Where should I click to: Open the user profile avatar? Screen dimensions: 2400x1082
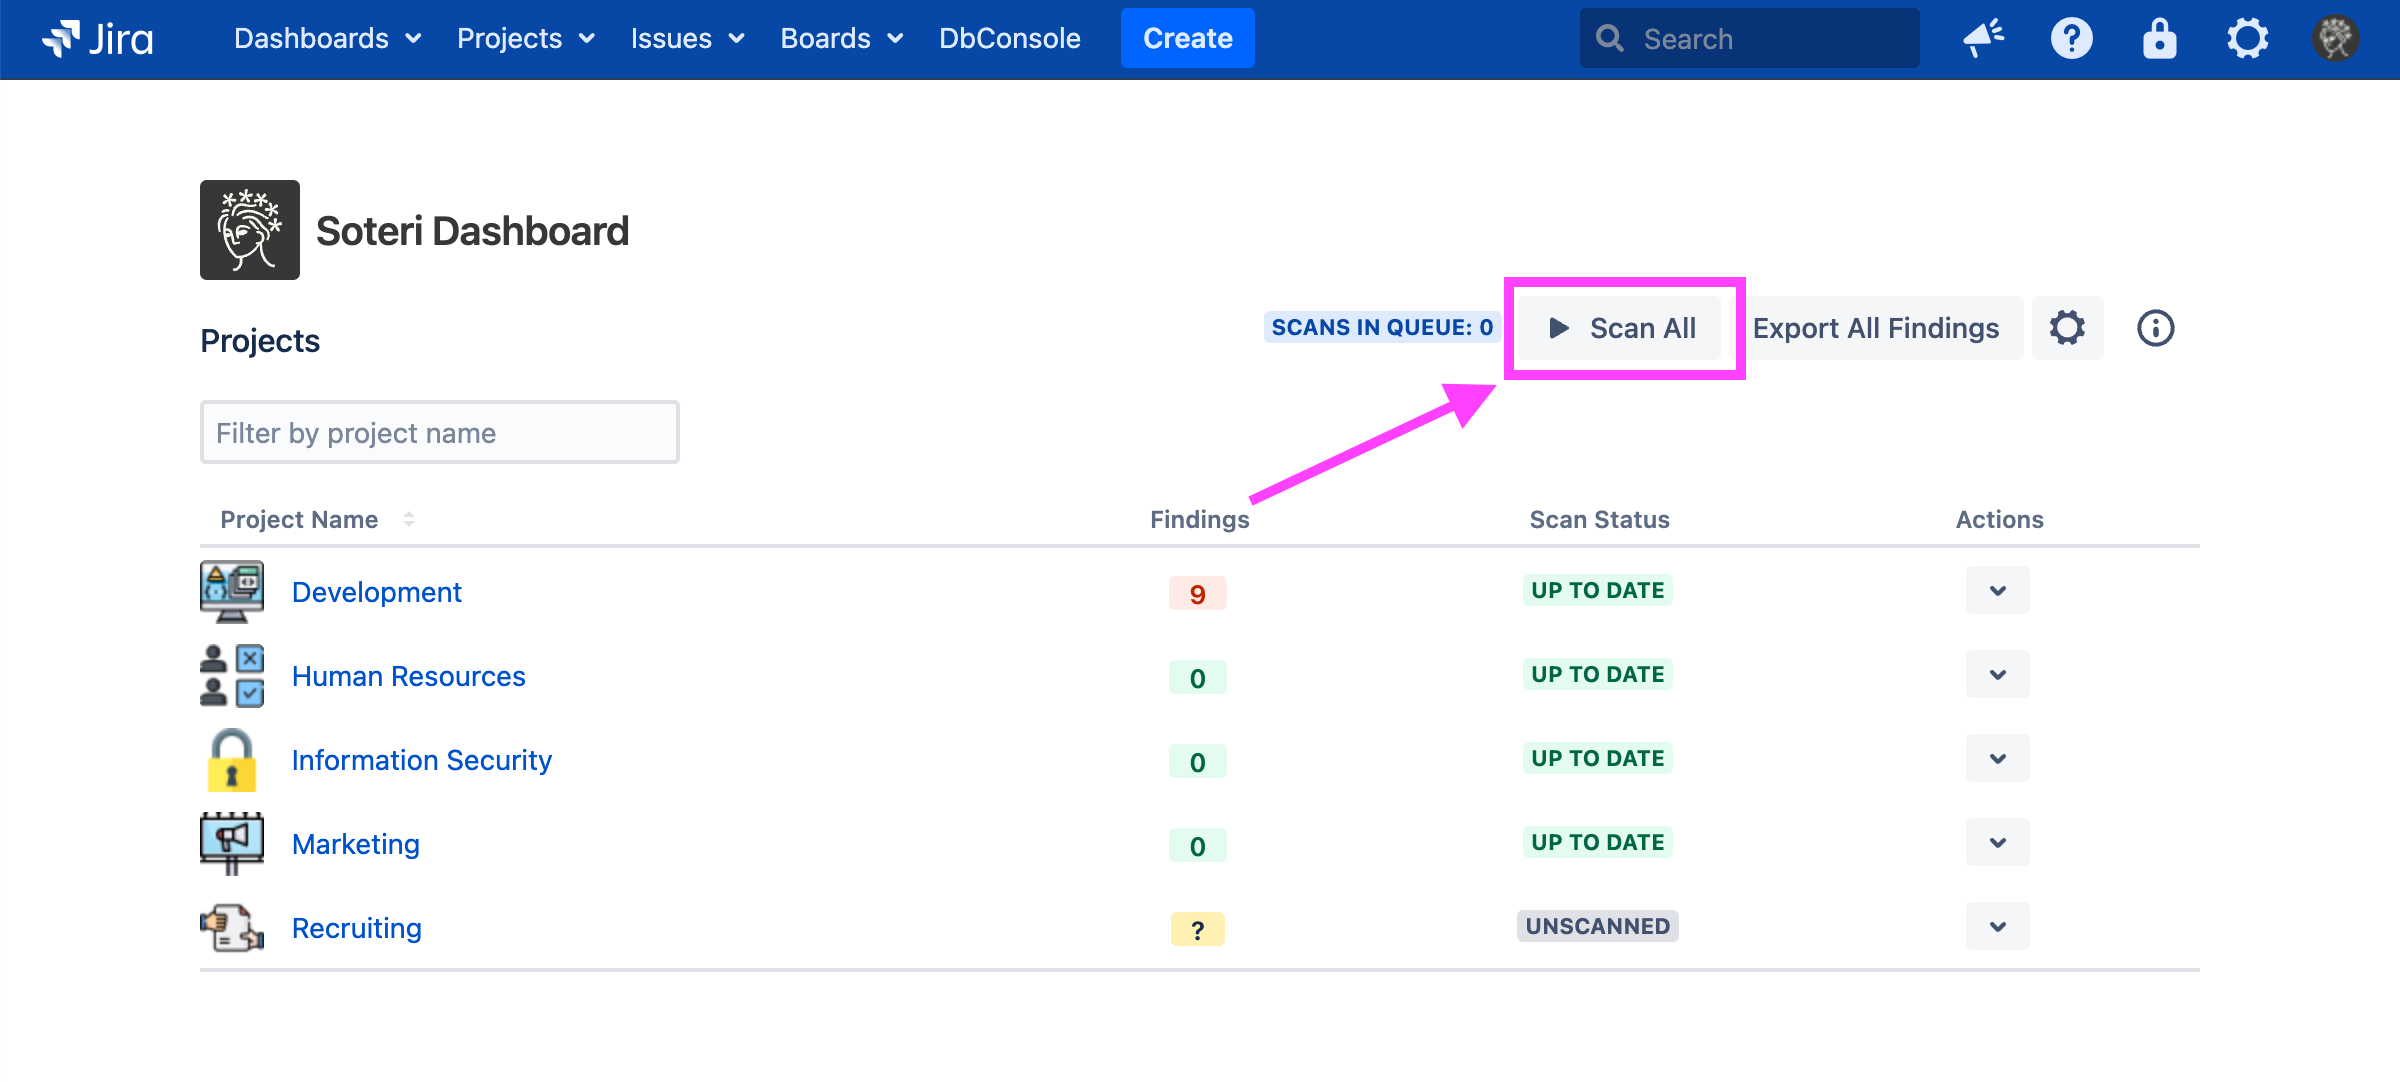pos(2335,39)
